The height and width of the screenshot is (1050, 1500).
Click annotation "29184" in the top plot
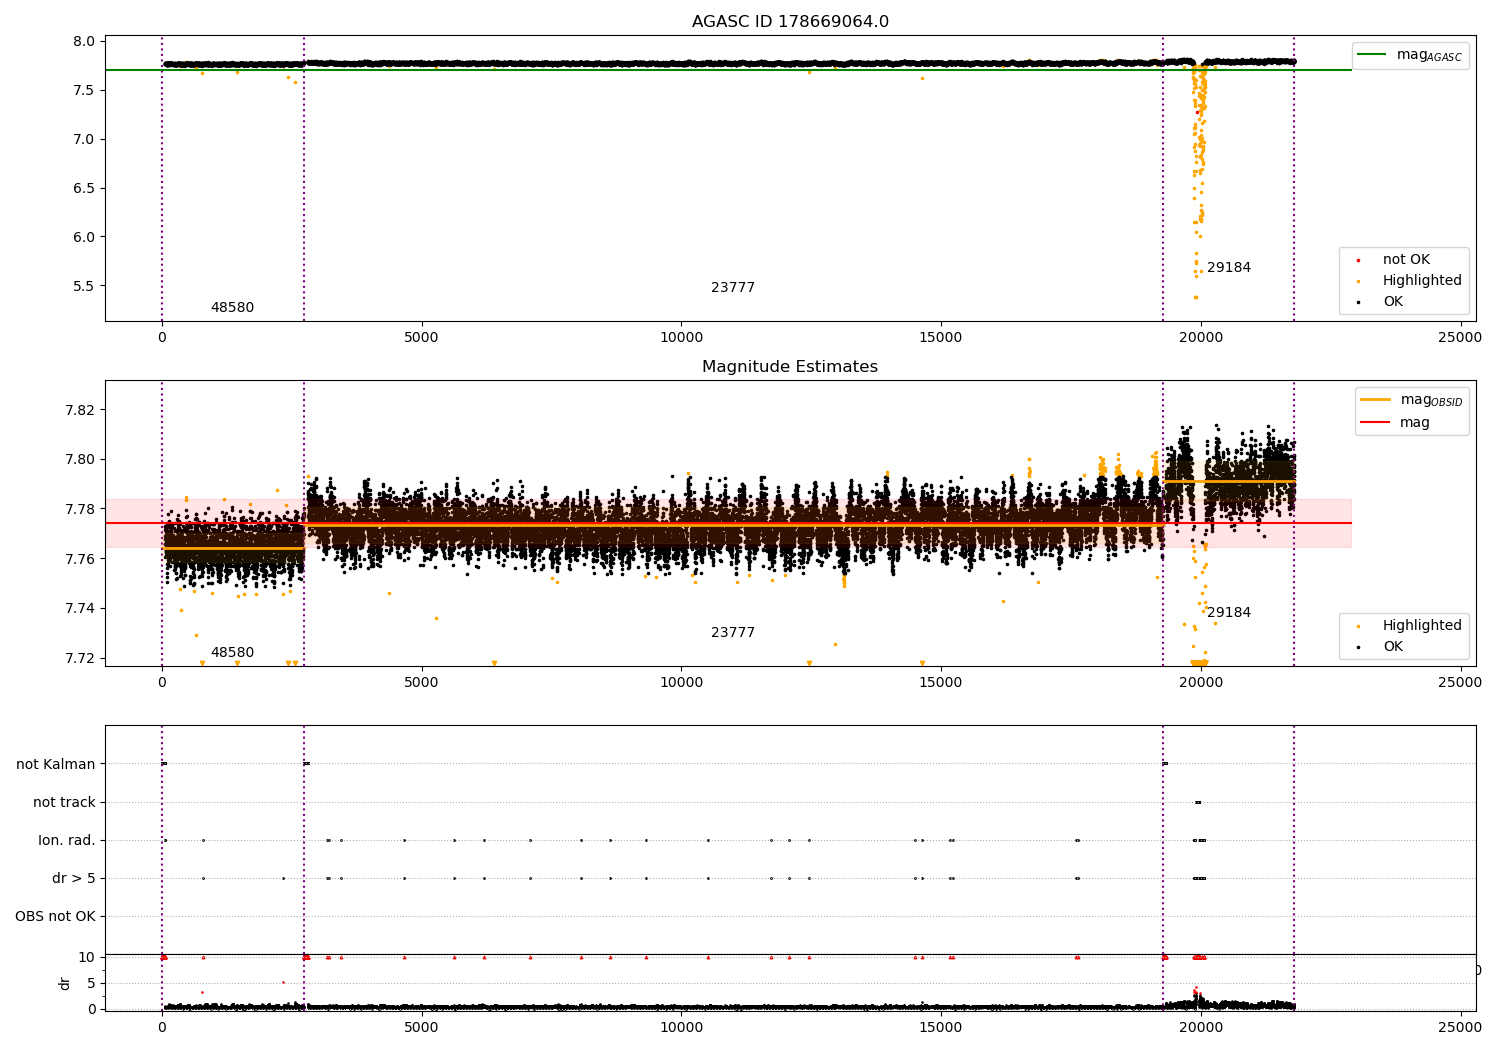coord(1229,268)
